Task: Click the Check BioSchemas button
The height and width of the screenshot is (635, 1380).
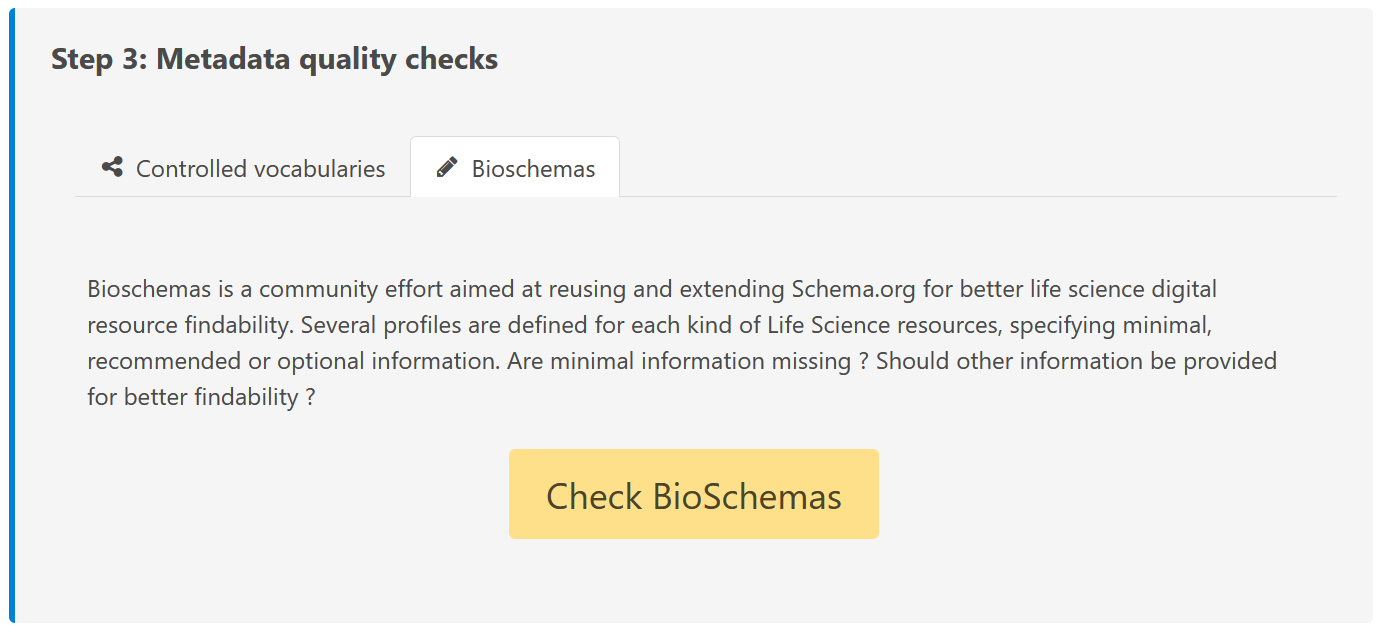Action: (693, 493)
